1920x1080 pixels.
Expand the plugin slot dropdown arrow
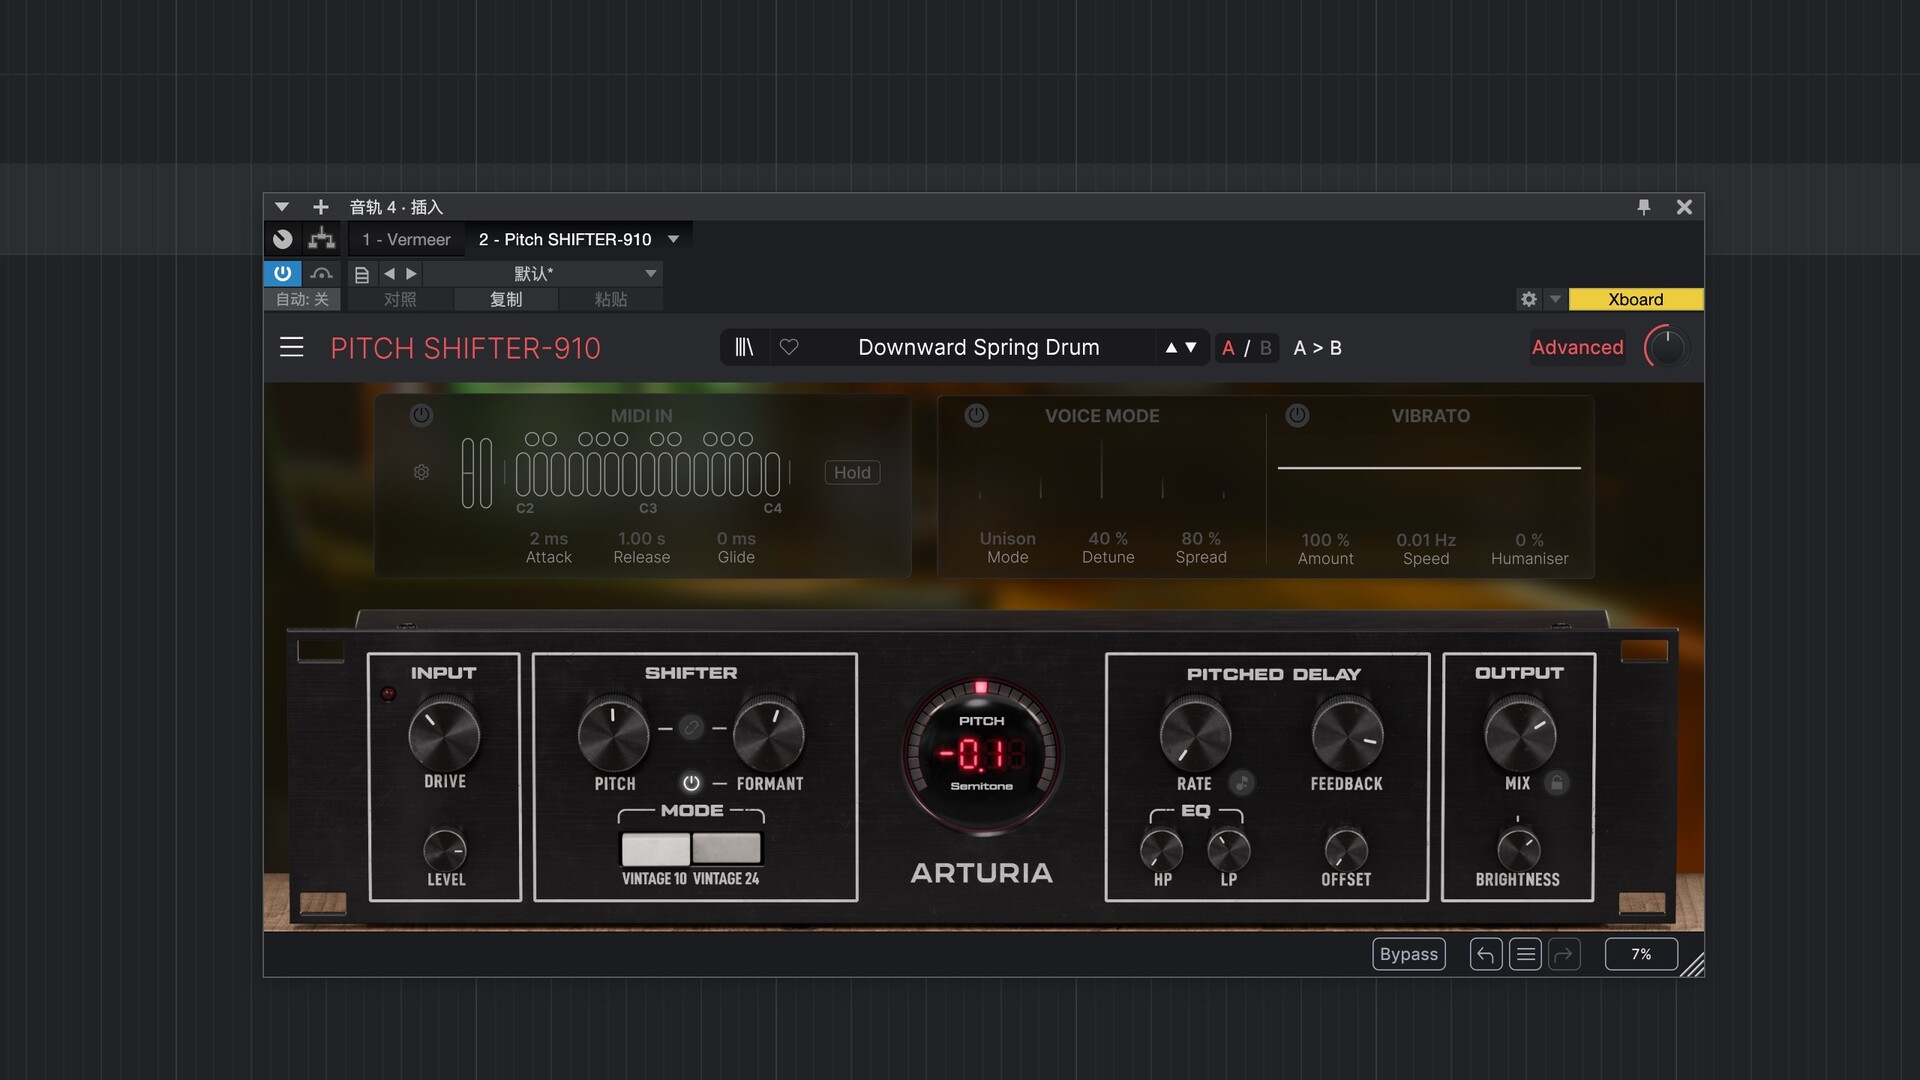[673, 239]
